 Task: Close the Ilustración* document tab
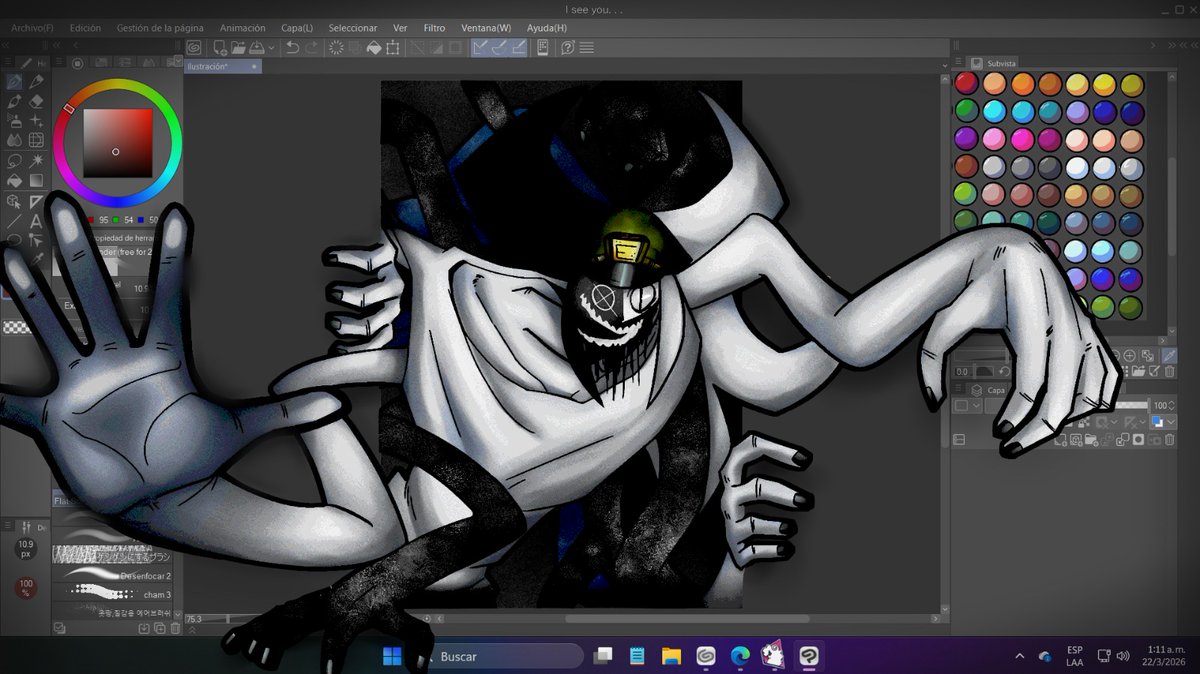pos(254,66)
